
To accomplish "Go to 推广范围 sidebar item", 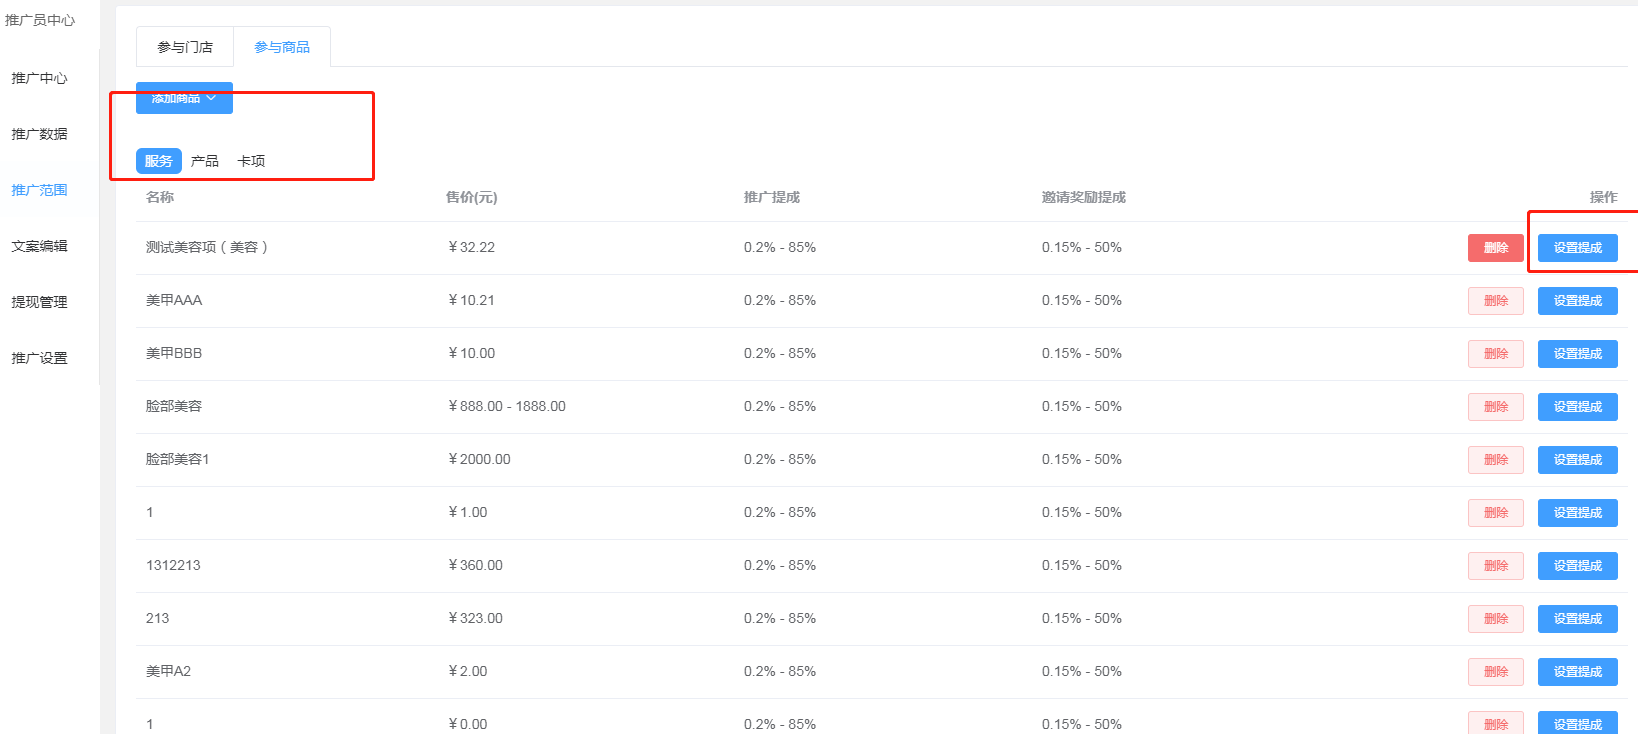I will (39, 190).
